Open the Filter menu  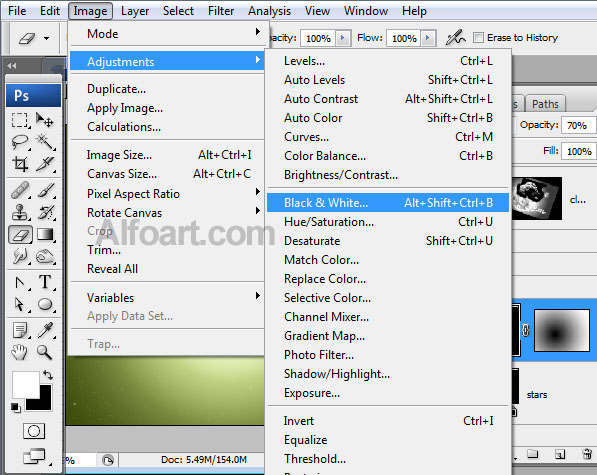[221, 11]
